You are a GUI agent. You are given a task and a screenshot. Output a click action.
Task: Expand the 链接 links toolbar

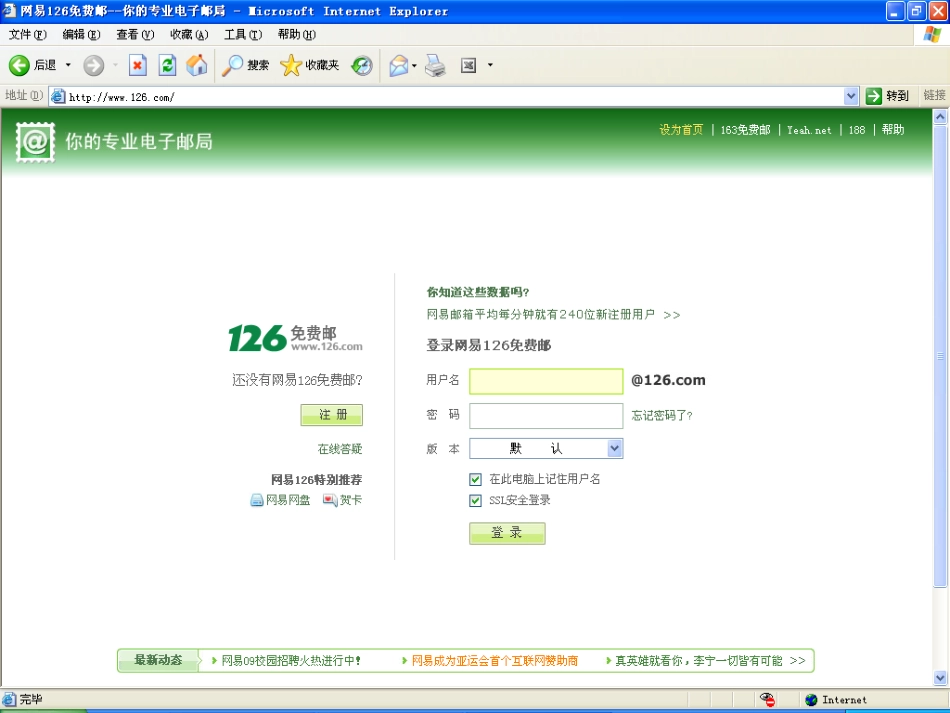pyautogui.click(x=934, y=95)
